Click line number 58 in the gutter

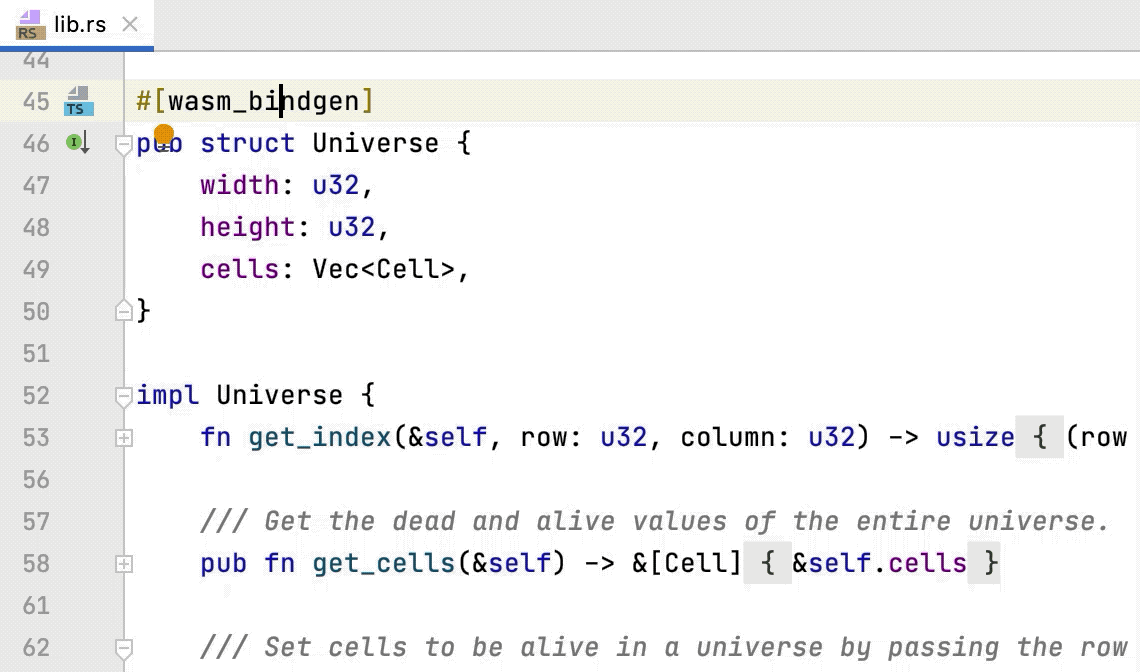pyautogui.click(x=36, y=564)
